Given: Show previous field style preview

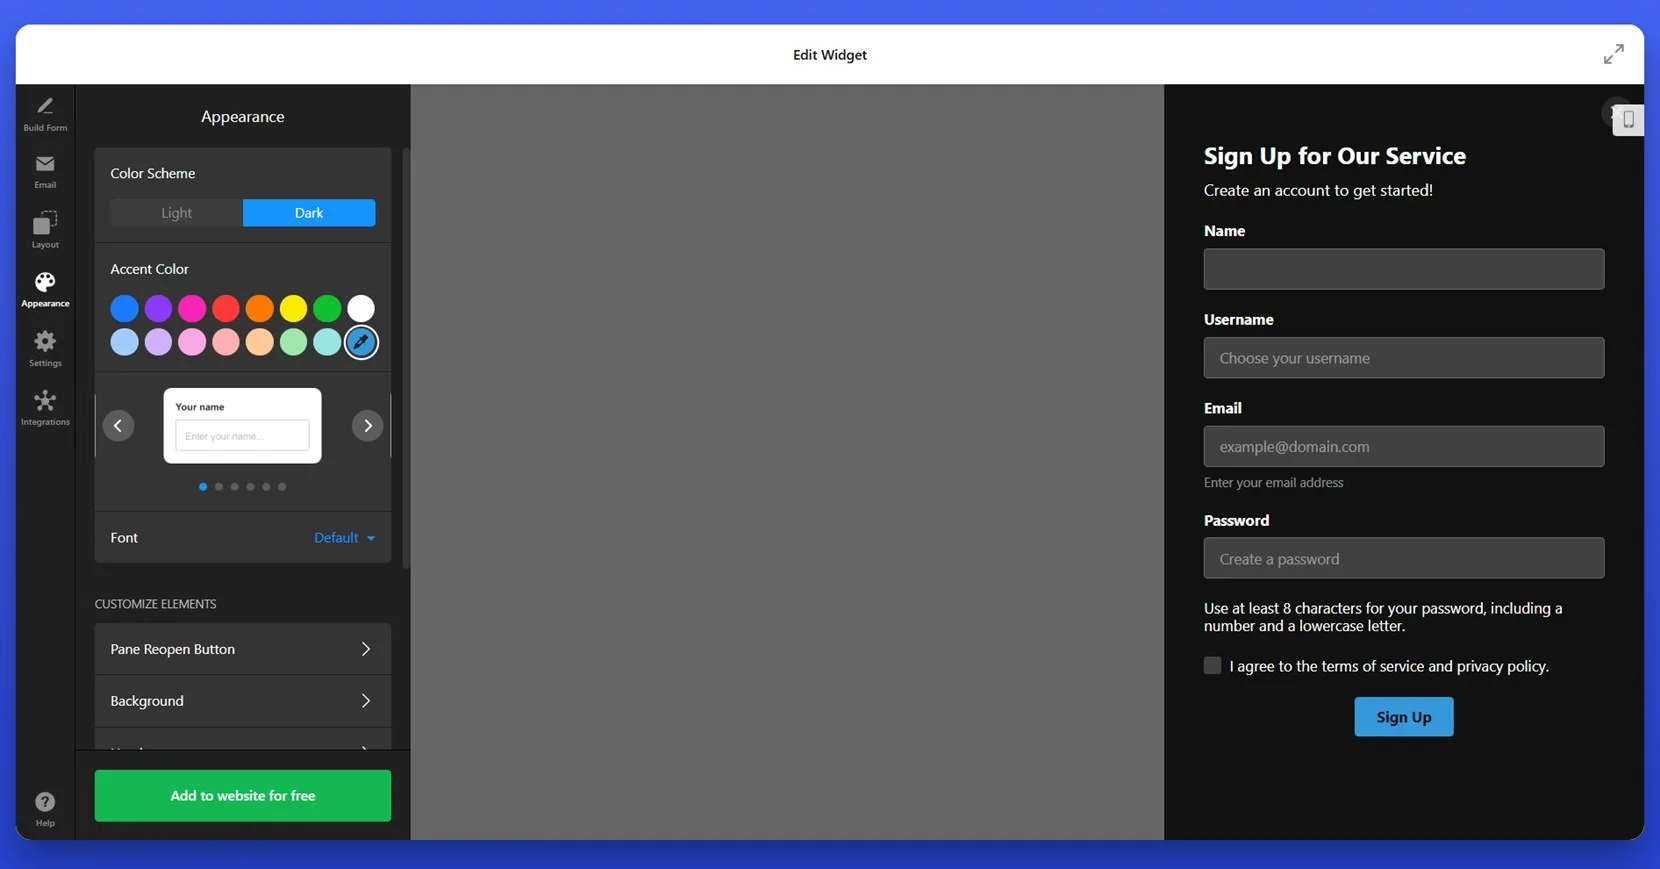Looking at the screenshot, I should (x=118, y=426).
